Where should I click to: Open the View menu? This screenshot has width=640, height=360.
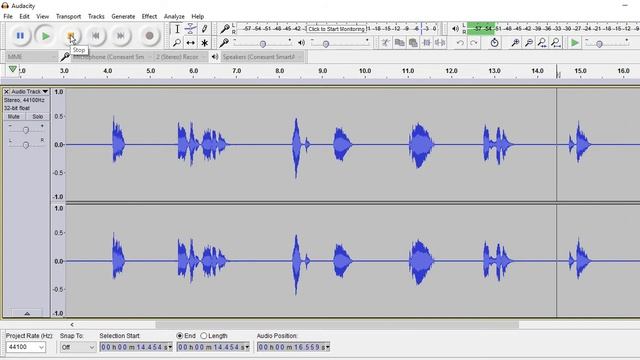click(42, 16)
